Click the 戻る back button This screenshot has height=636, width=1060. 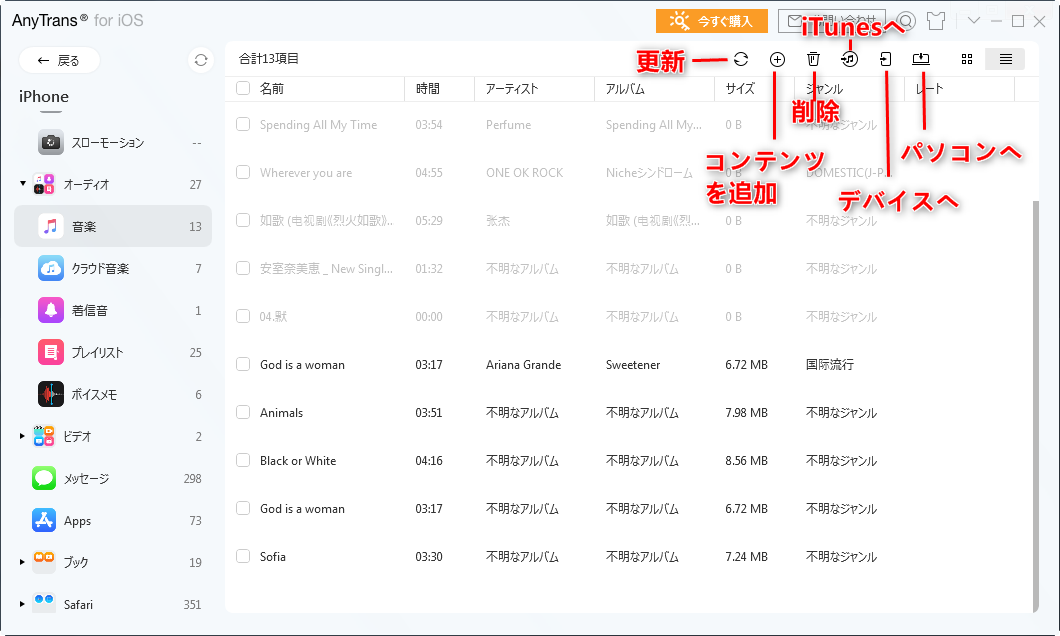pos(59,60)
